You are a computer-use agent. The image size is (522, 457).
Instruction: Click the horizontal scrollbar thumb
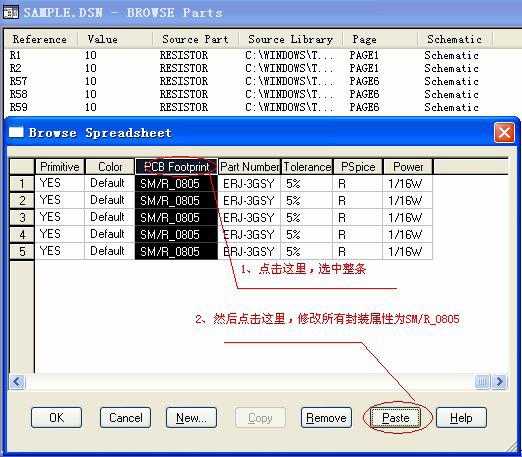pos(482,381)
